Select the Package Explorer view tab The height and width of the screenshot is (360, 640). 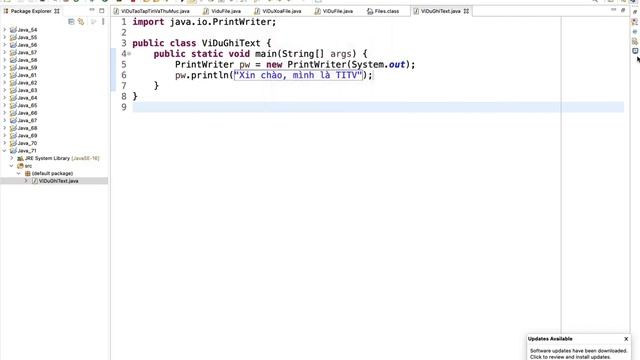pyautogui.click(x=31, y=11)
